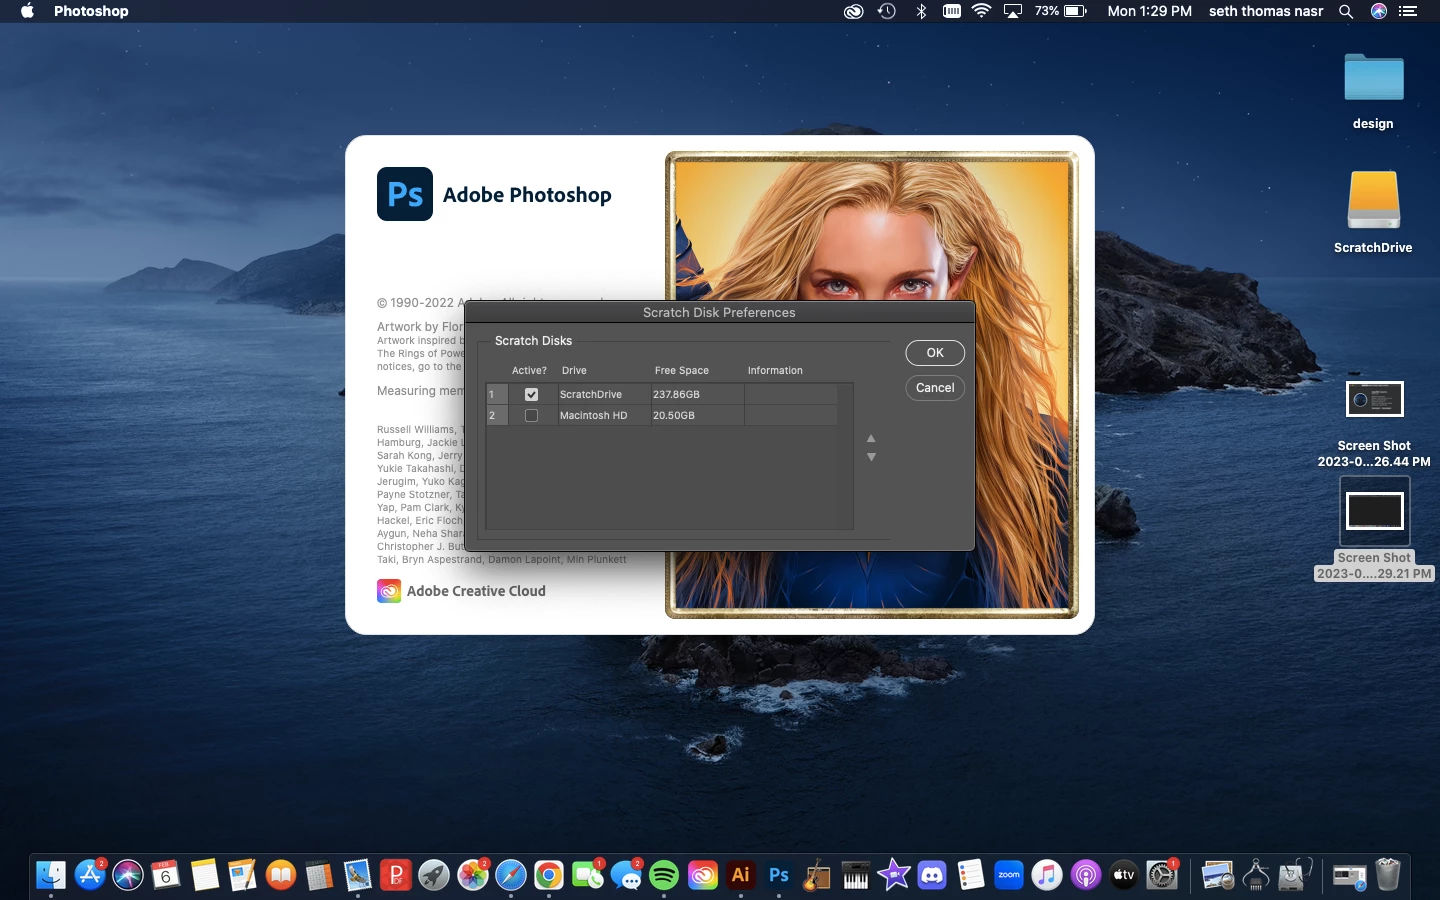Open Messages in the Dock

point(626,876)
